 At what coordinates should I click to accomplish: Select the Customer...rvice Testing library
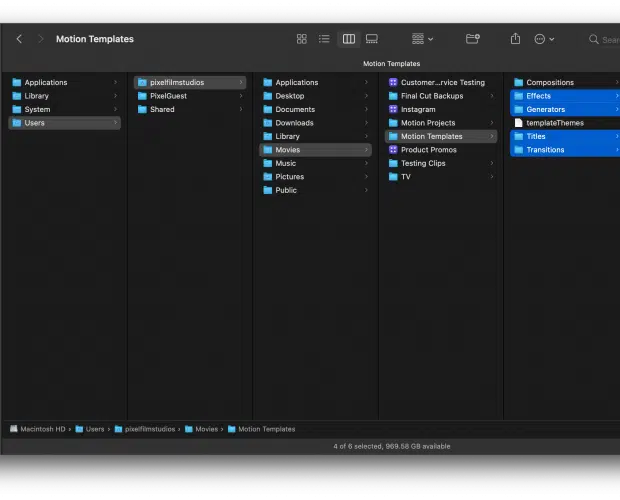[x=441, y=82]
